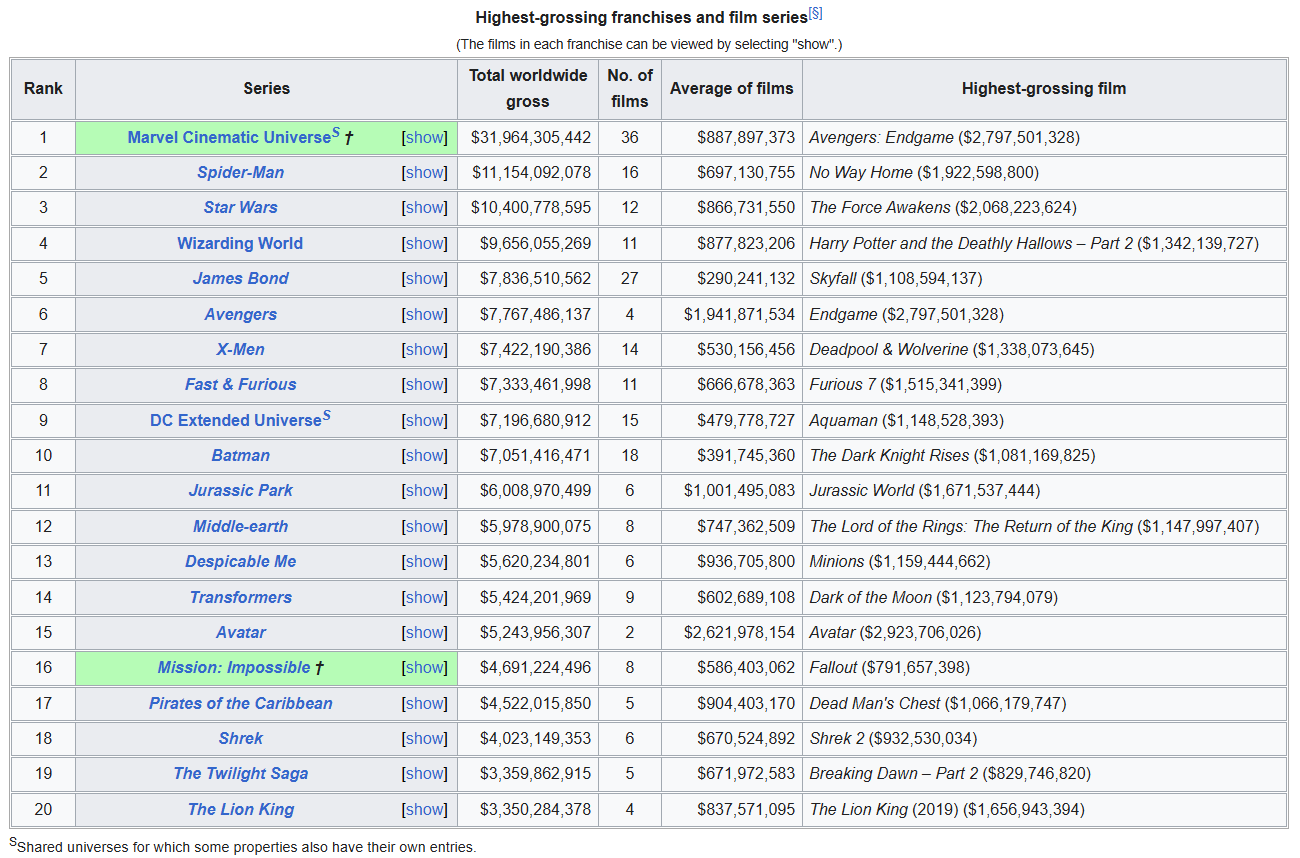Follow the Pirates of the Caribbean link
Image resolution: width=1300 pixels, height=858 pixels.
coord(240,704)
